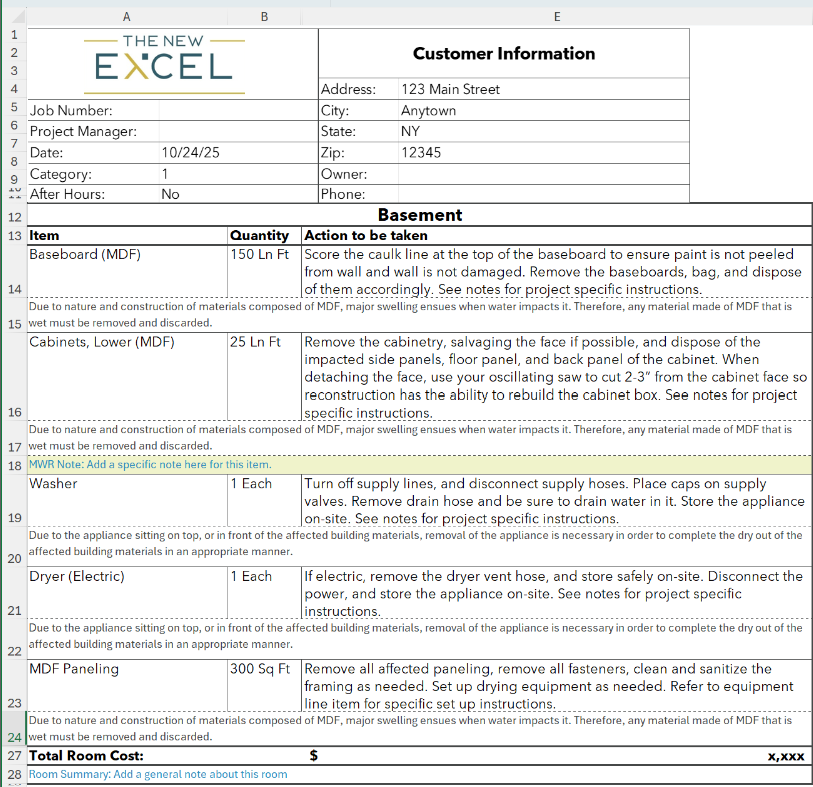The height and width of the screenshot is (787, 813).
Task: Select the Customer Information heading cell
Action: pyautogui.click(x=504, y=53)
